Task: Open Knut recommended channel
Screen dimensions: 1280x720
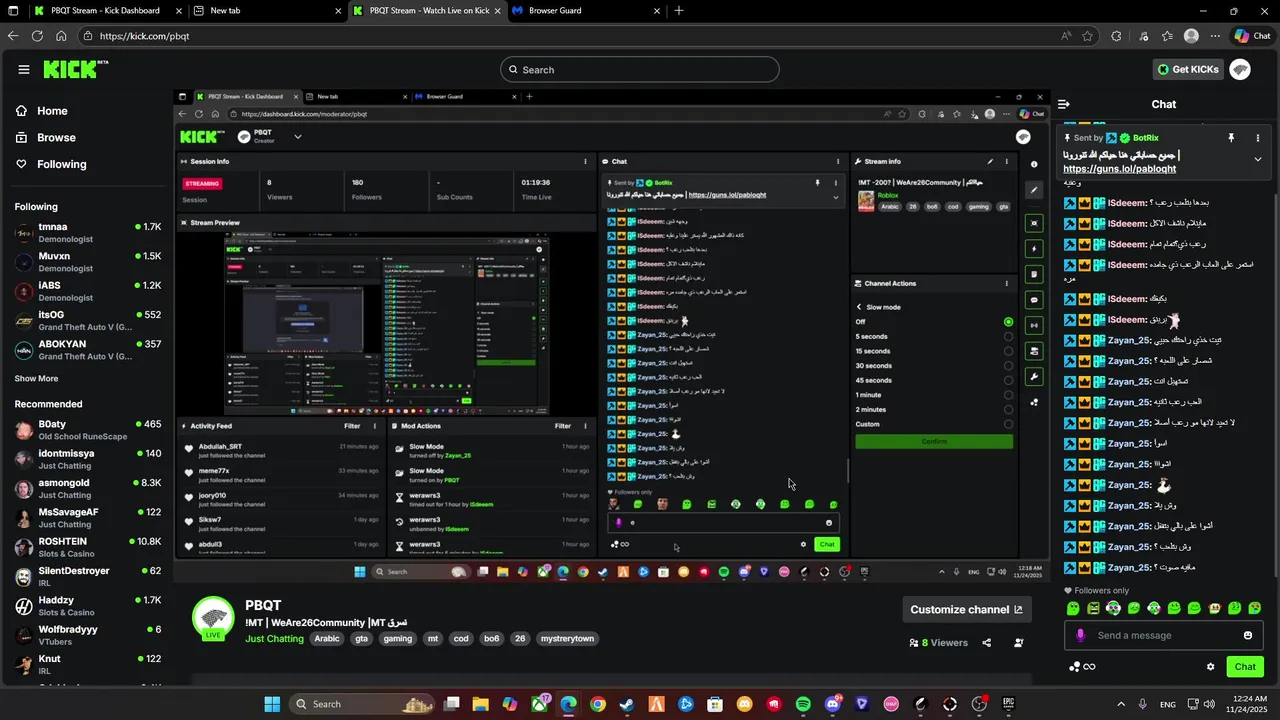Action: 88,665
